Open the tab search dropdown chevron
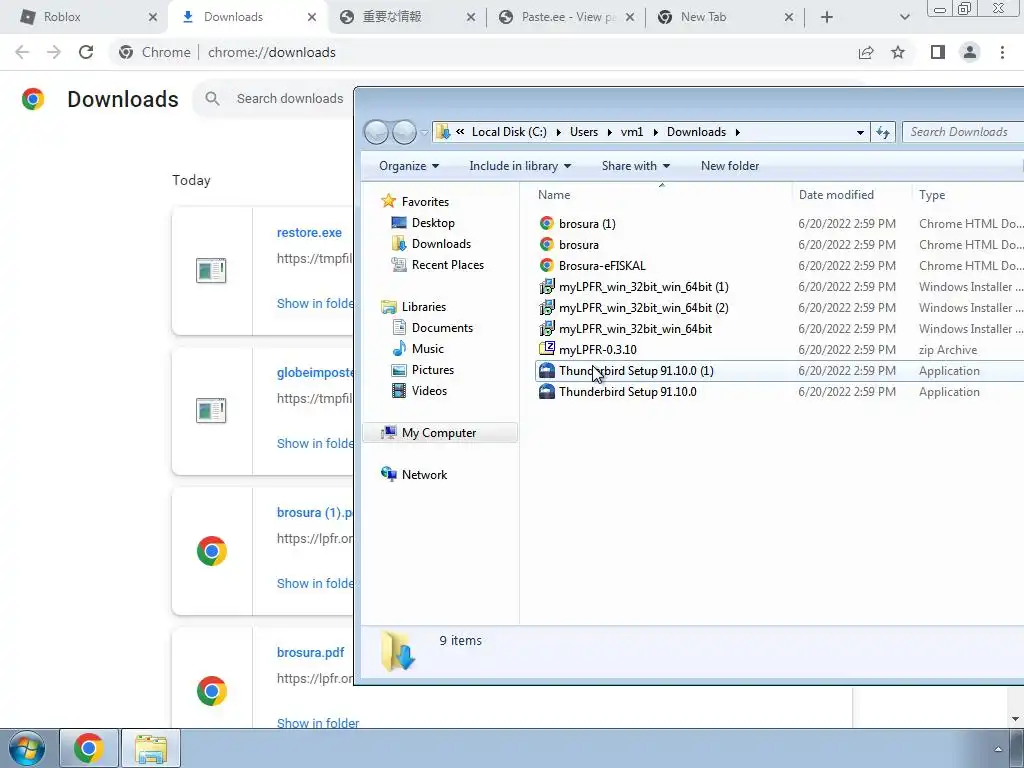 (x=904, y=18)
